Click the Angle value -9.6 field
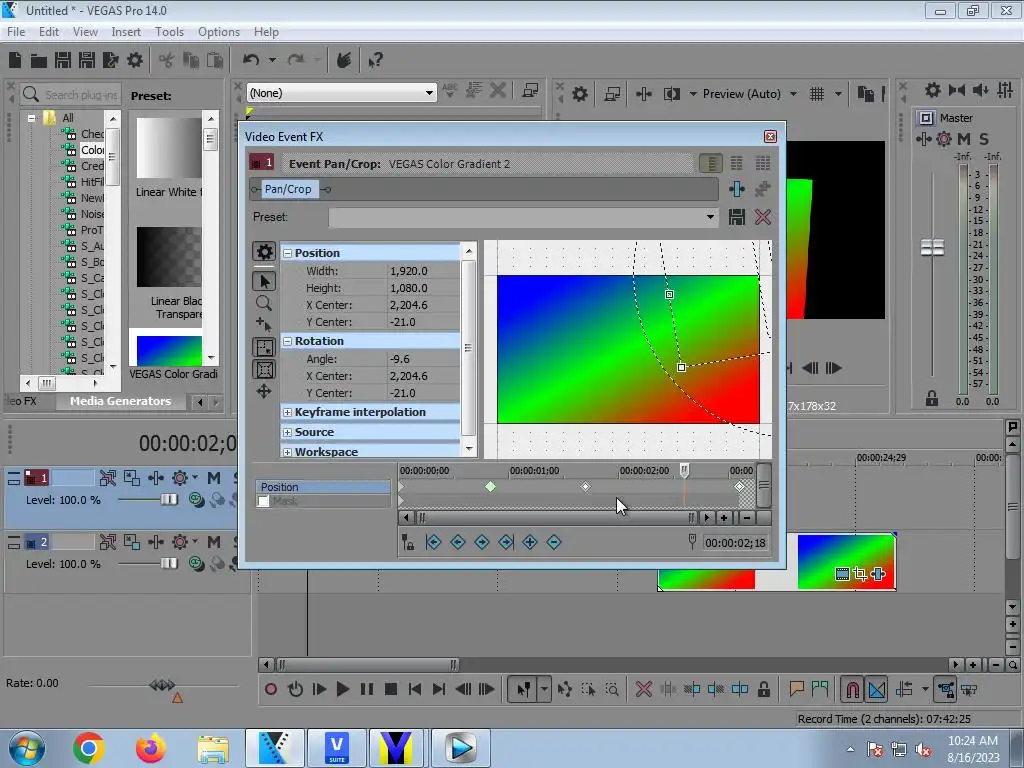The width and height of the screenshot is (1024, 768). (x=423, y=359)
